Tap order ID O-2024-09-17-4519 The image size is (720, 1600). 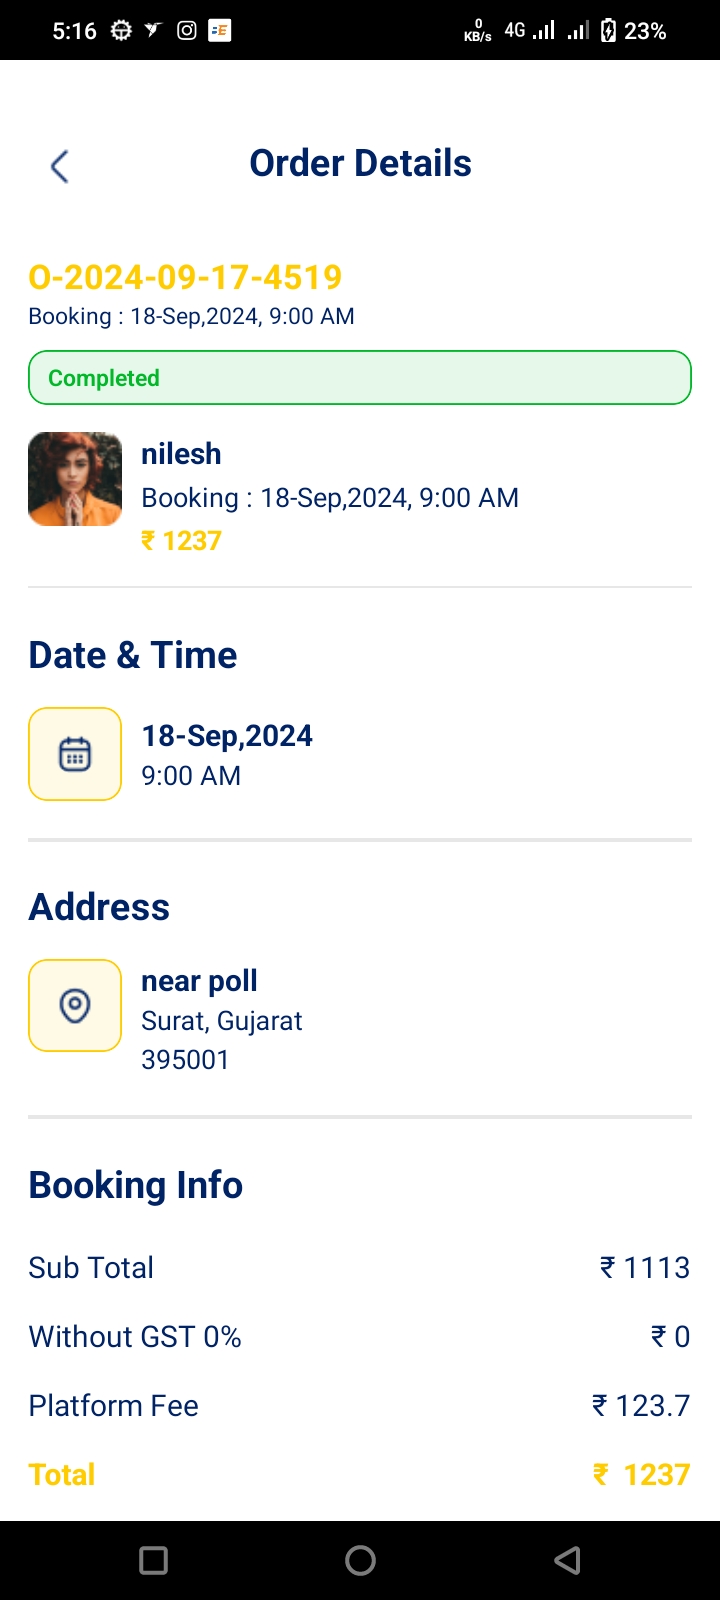coord(185,277)
